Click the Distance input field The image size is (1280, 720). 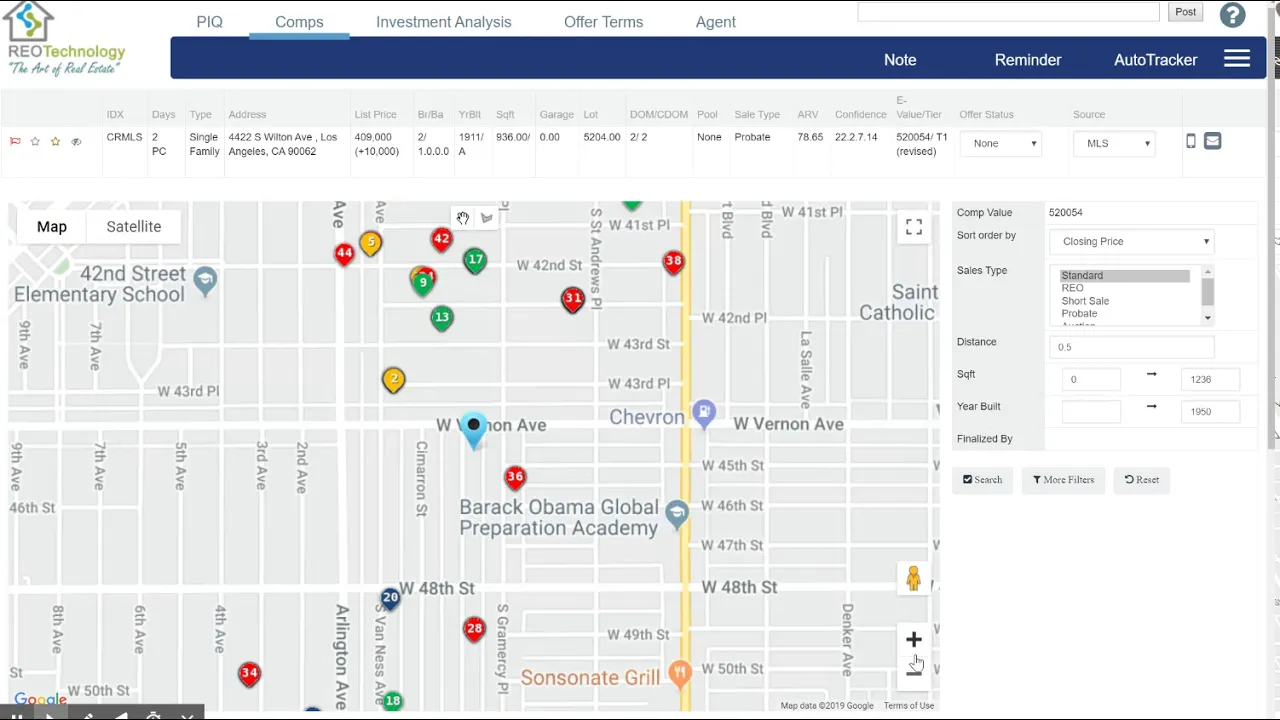pyautogui.click(x=1132, y=347)
